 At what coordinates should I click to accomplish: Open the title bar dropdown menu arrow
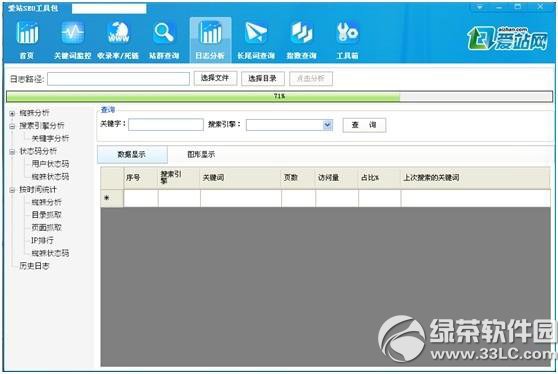[480, 7]
